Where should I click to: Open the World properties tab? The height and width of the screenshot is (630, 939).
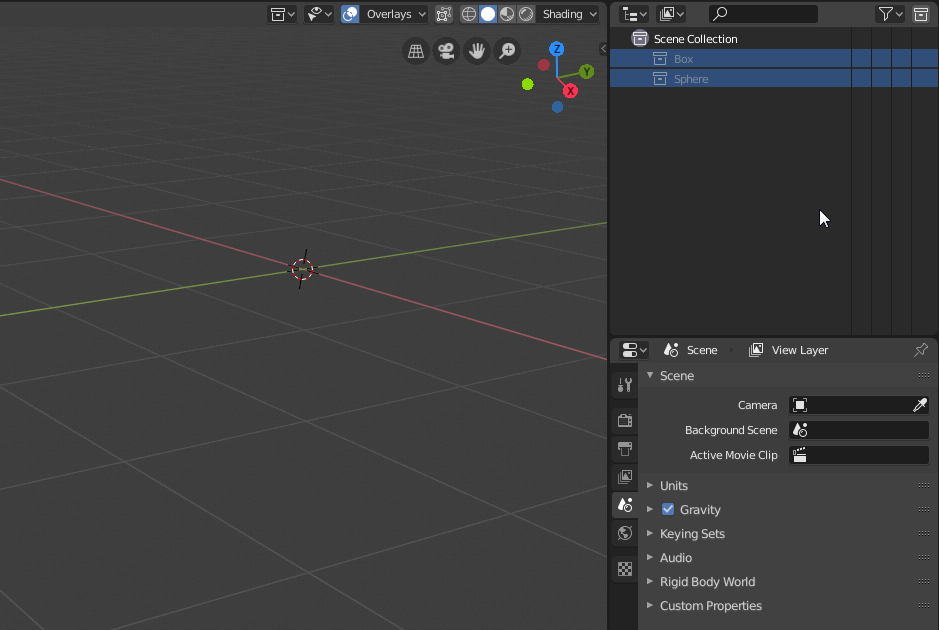(x=624, y=533)
